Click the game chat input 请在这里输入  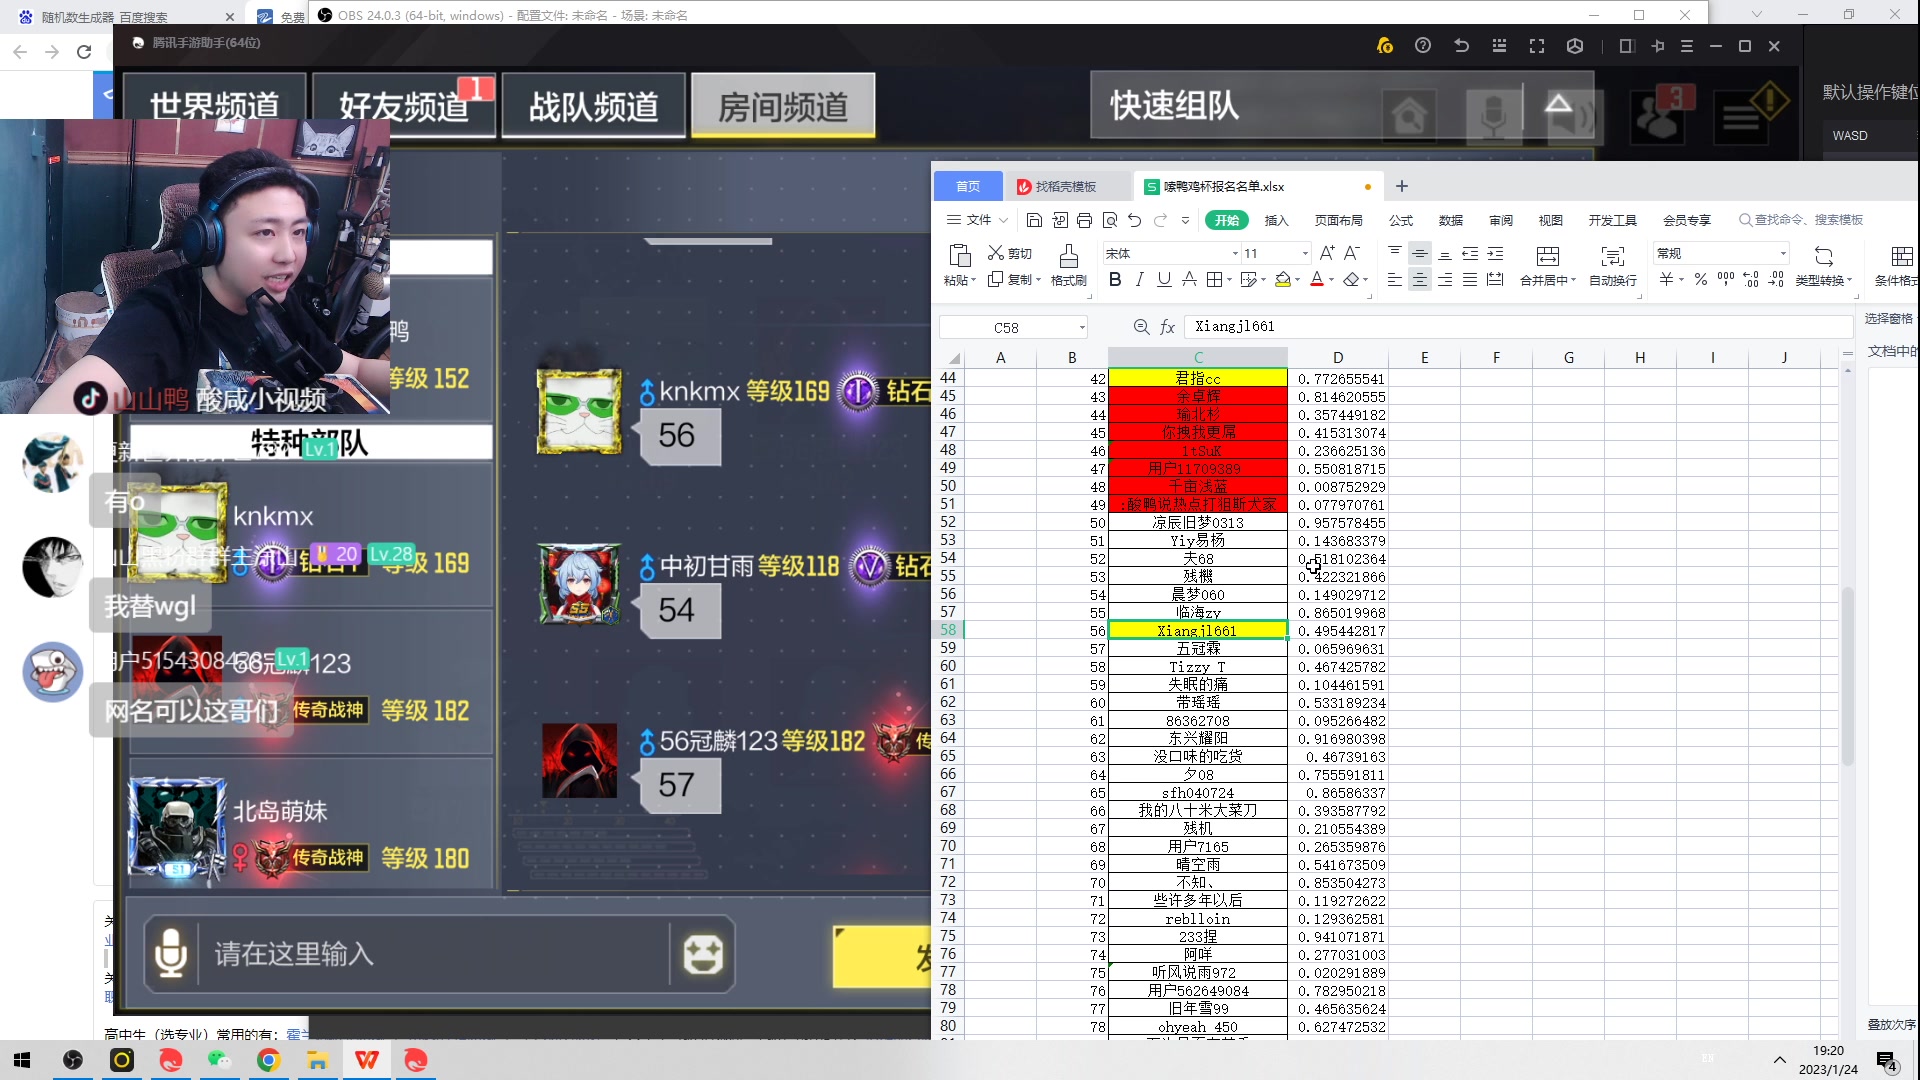(x=435, y=954)
